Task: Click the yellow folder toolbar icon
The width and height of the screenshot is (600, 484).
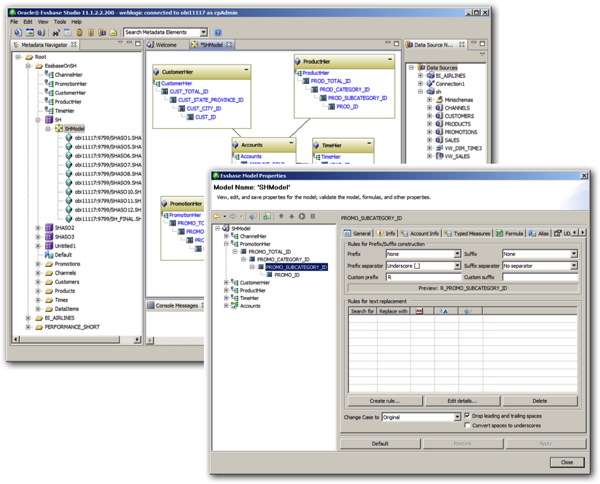Action: coord(113,33)
